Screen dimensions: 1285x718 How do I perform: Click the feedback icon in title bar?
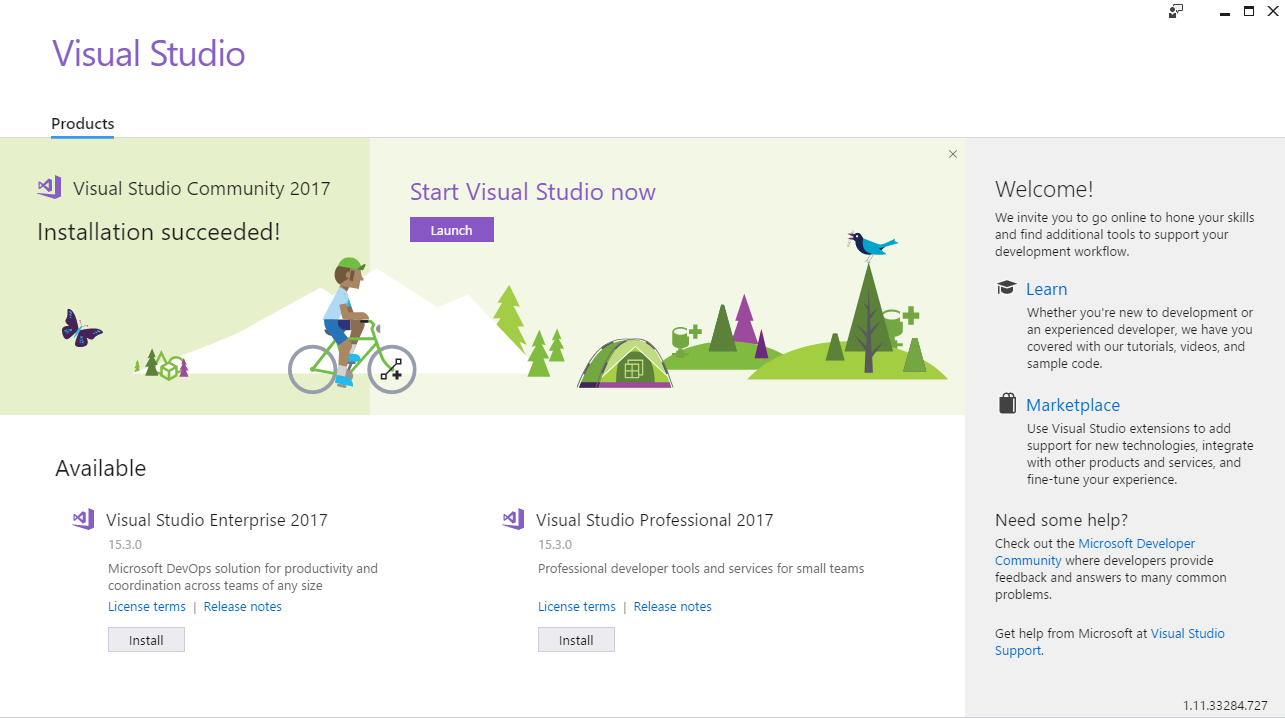[1176, 11]
